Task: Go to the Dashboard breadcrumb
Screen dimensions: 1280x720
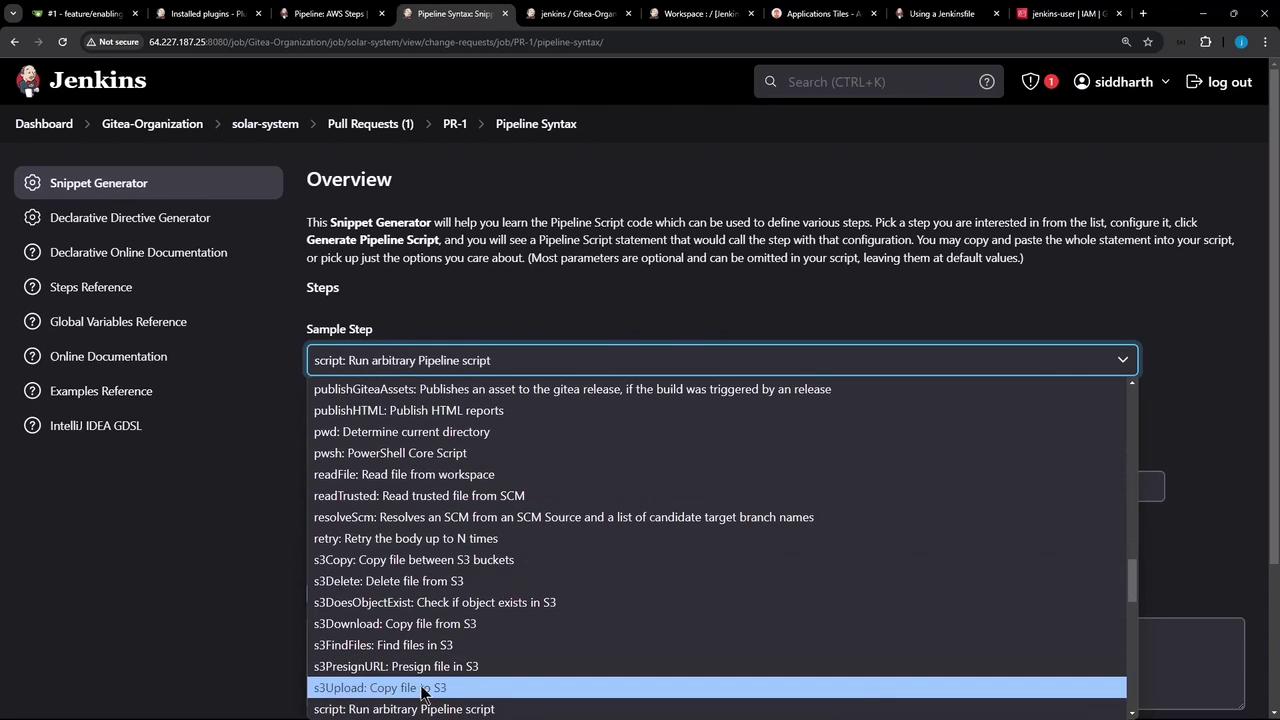Action: pos(44,124)
